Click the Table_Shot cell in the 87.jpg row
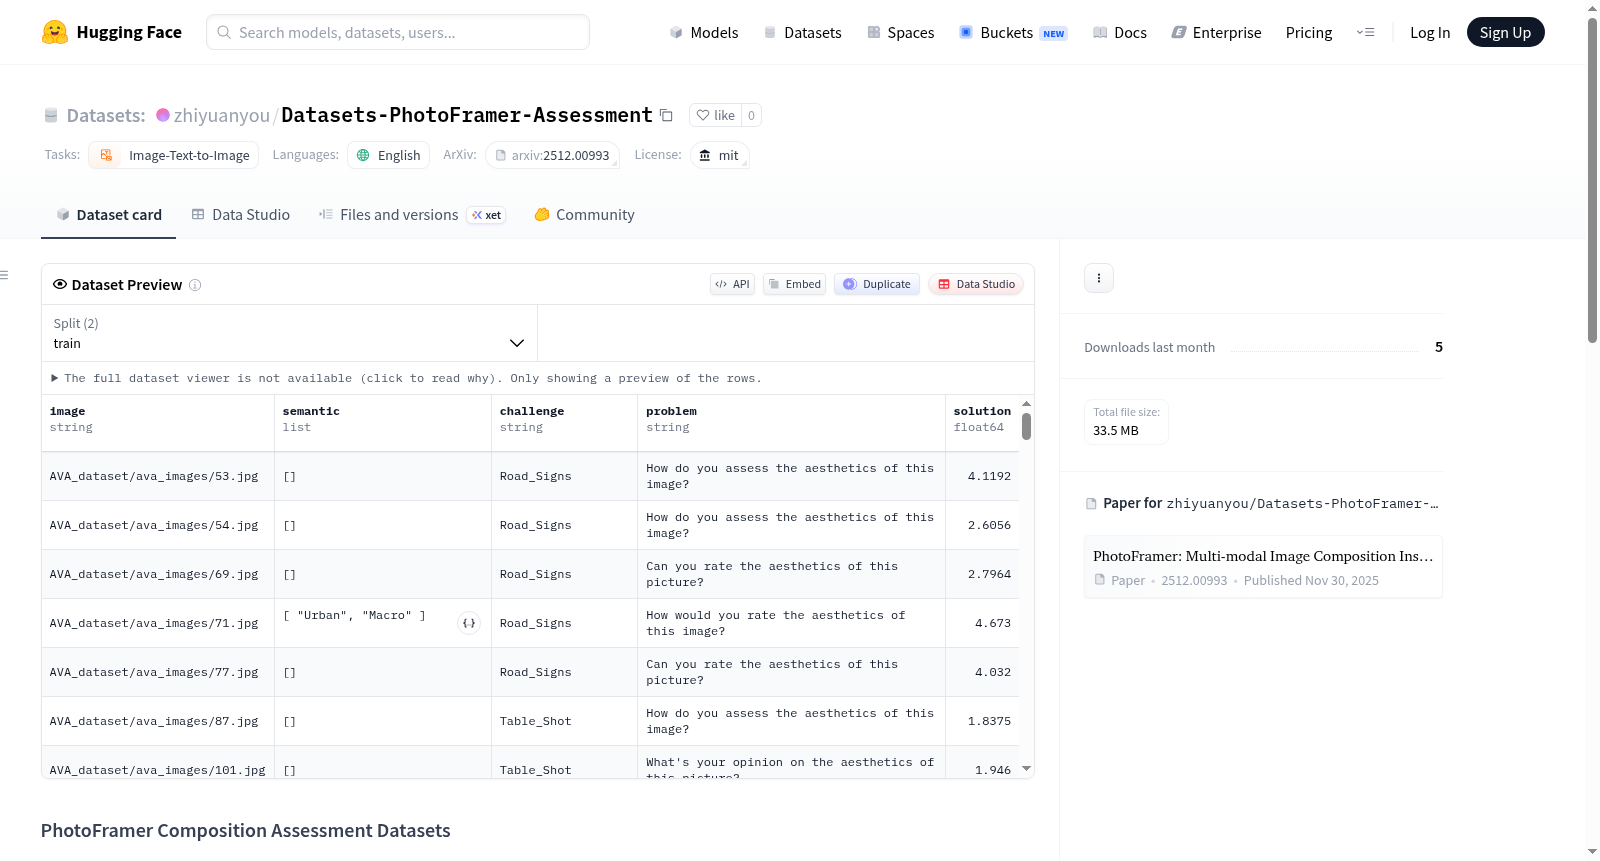This screenshot has height=861, width=1600. coord(564,721)
